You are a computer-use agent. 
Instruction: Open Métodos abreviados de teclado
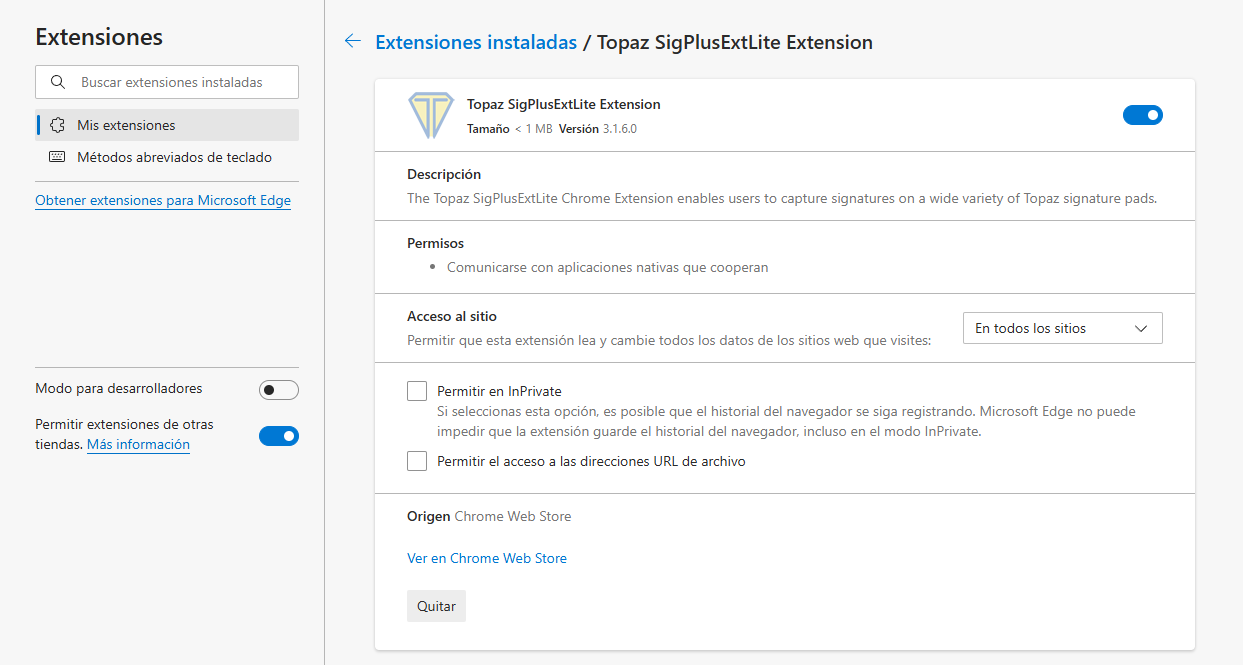[167, 157]
